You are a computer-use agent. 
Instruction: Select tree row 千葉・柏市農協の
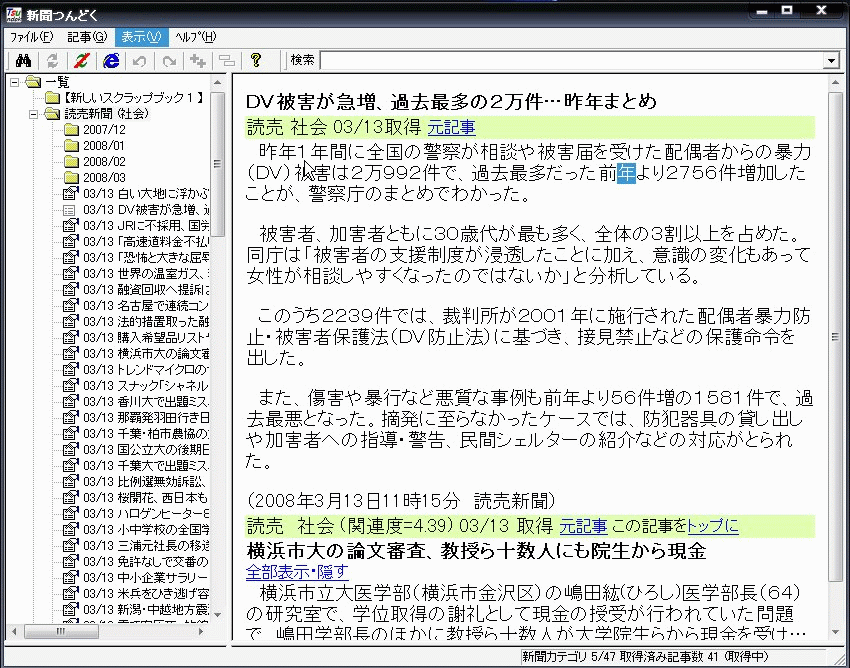tap(146, 433)
